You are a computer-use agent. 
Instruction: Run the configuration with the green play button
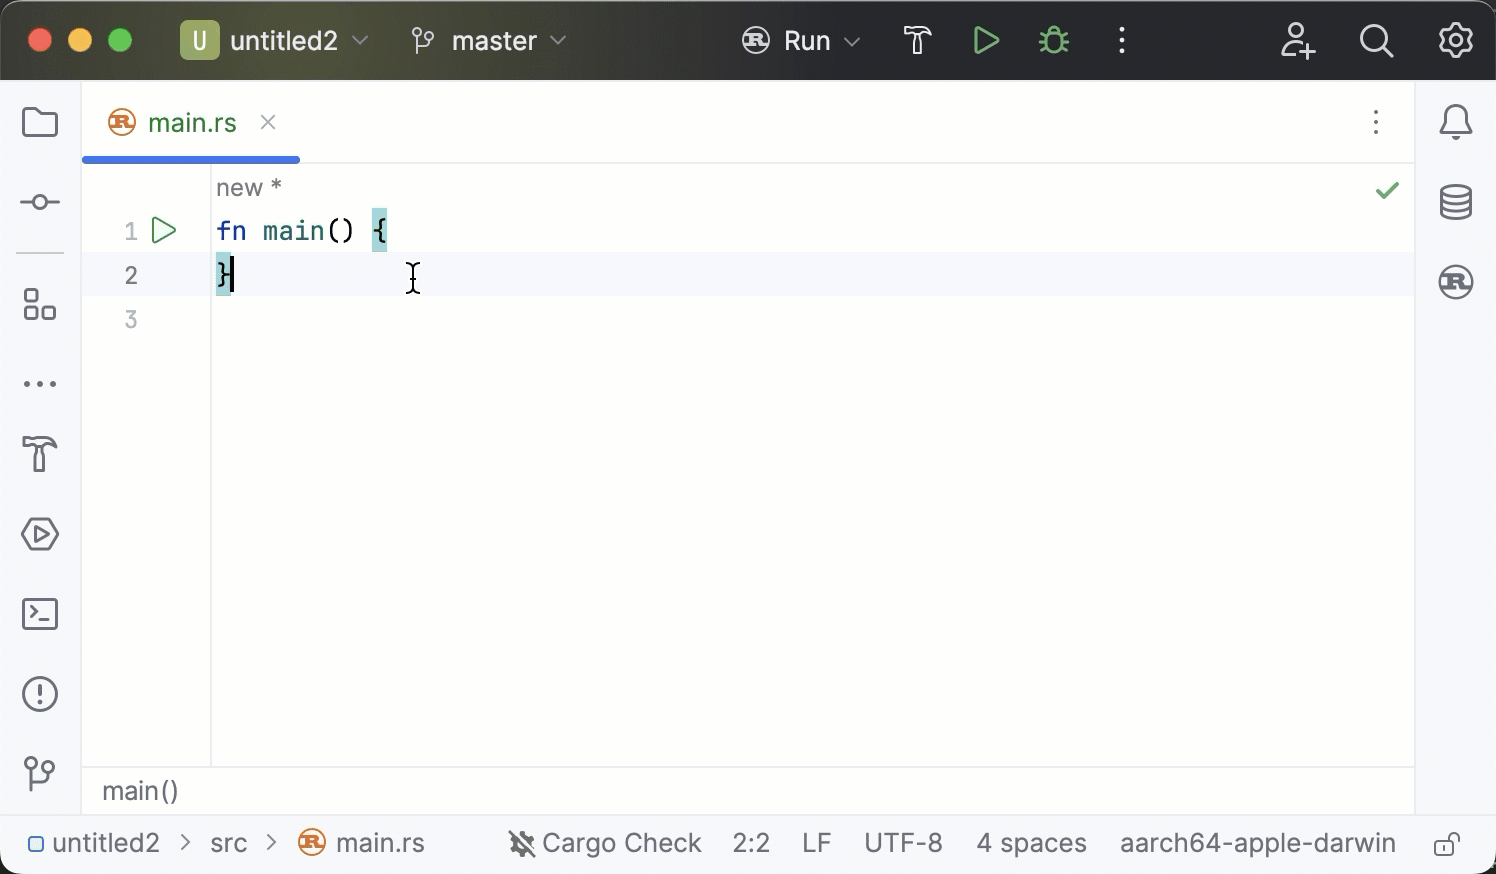pos(986,41)
